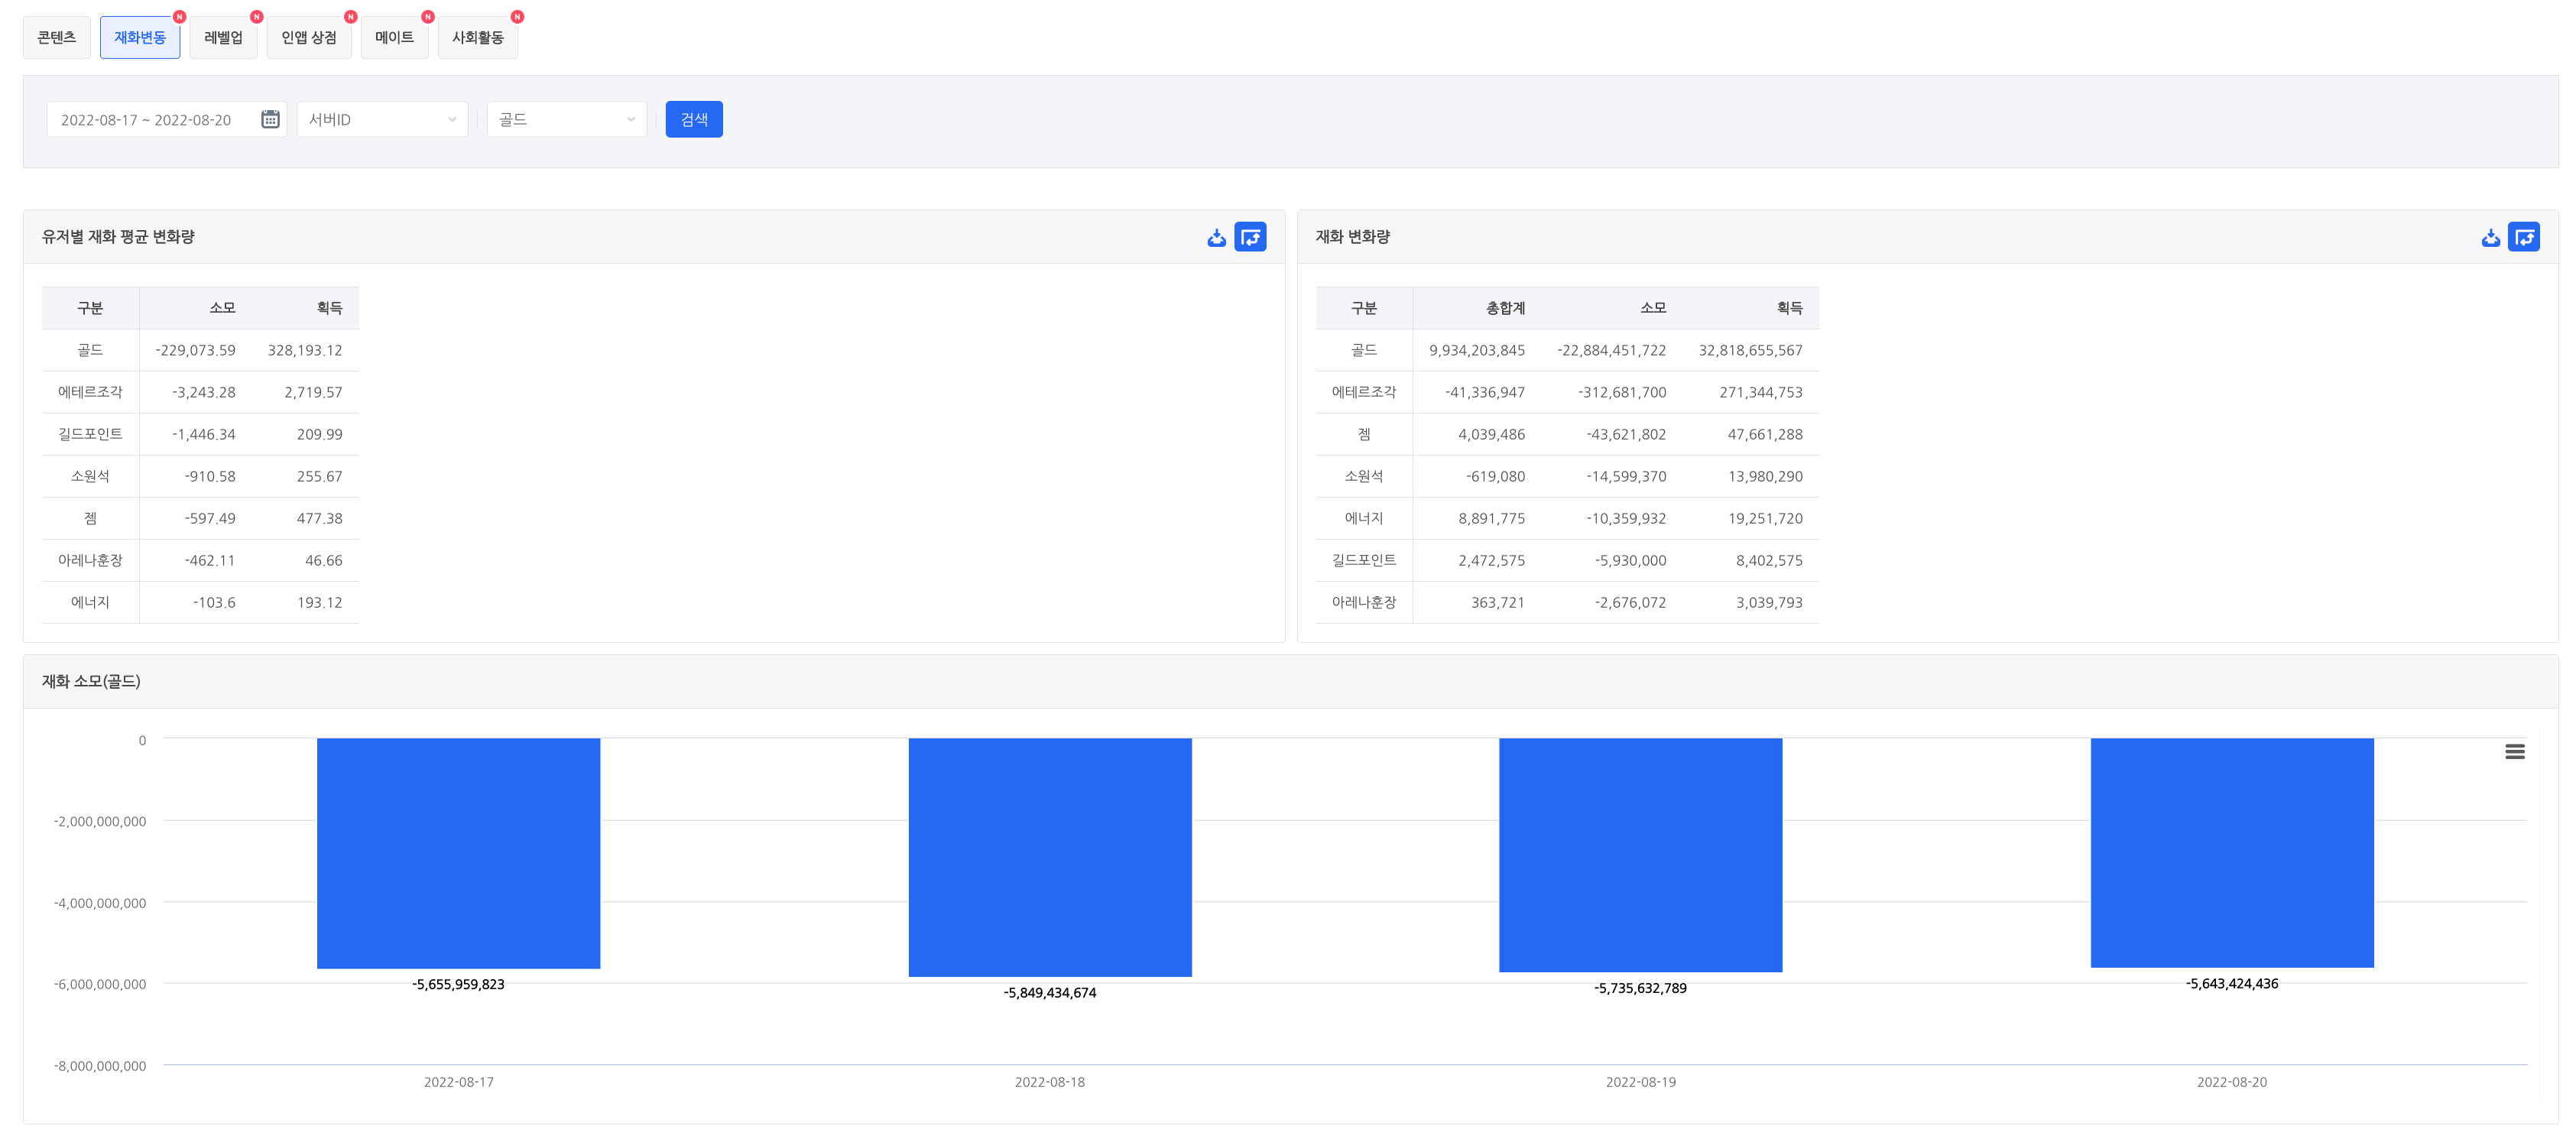2576x1142 pixels.
Task: Click the 재화 소모(골드) chart title
Action: pos(91,681)
